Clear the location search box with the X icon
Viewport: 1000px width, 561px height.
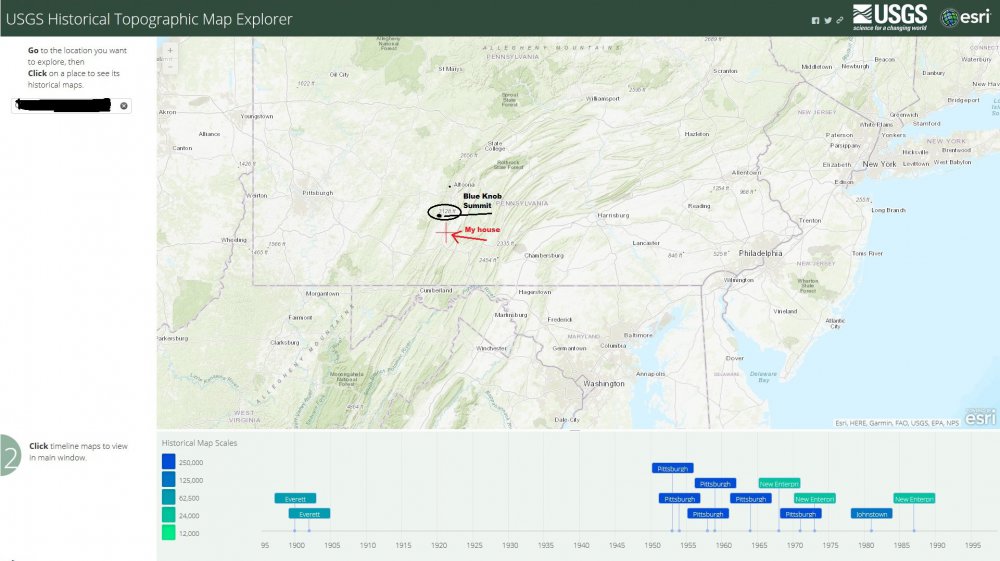coord(124,105)
